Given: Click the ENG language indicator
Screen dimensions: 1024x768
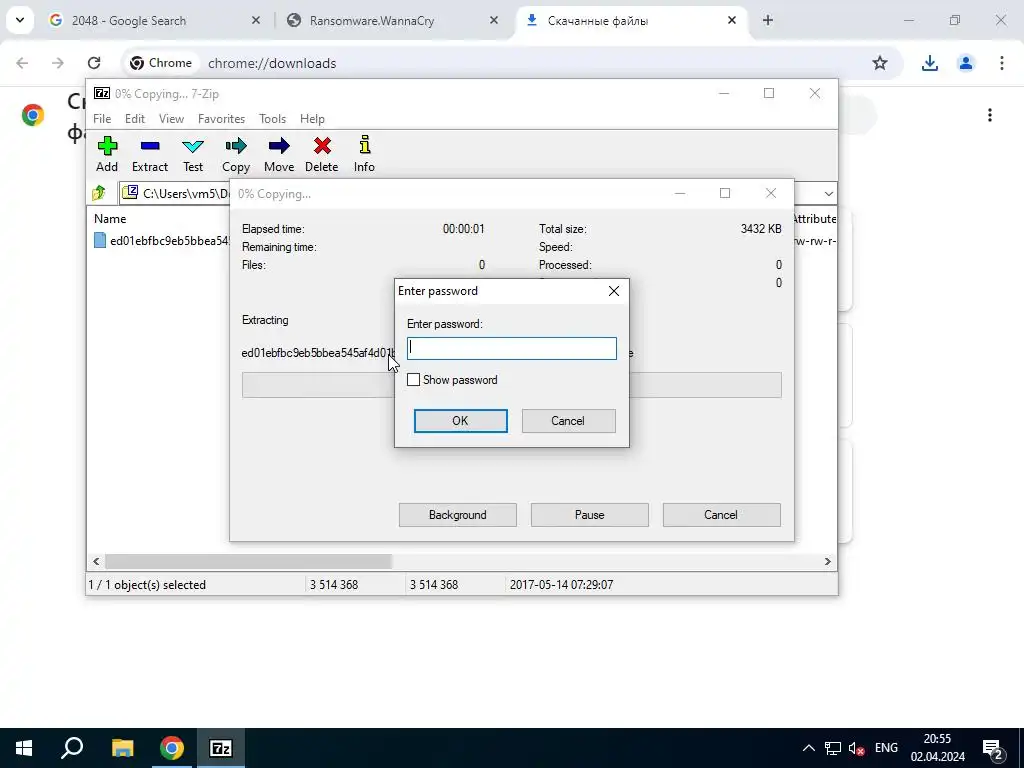Looking at the screenshot, I should 886,748.
